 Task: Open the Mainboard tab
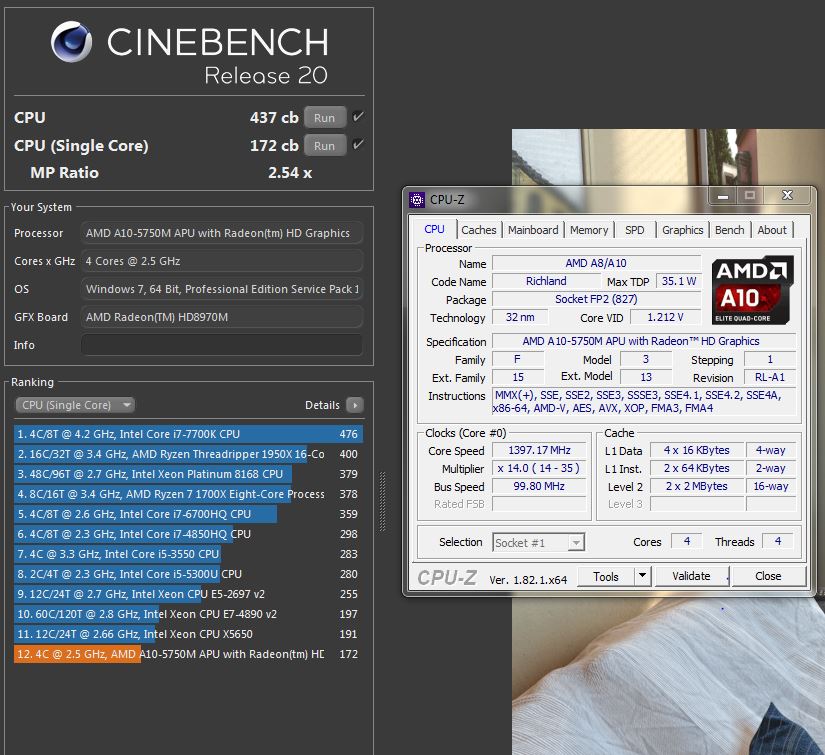coord(533,230)
